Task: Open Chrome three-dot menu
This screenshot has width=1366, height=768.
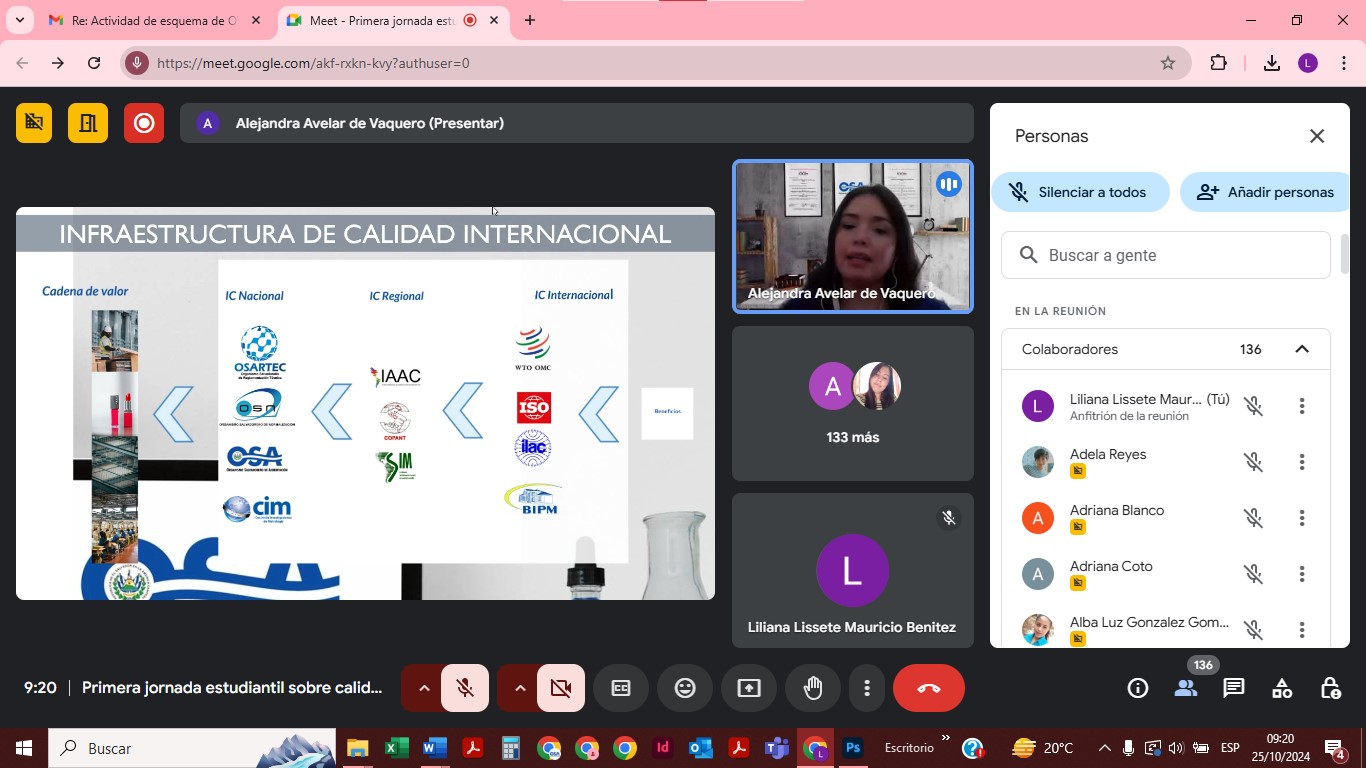Action: pyautogui.click(x=1342, y=63)
